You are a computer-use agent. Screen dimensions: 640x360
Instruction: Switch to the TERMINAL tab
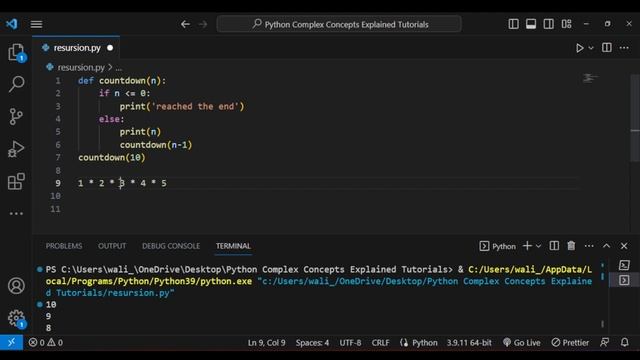pos(233,246)
